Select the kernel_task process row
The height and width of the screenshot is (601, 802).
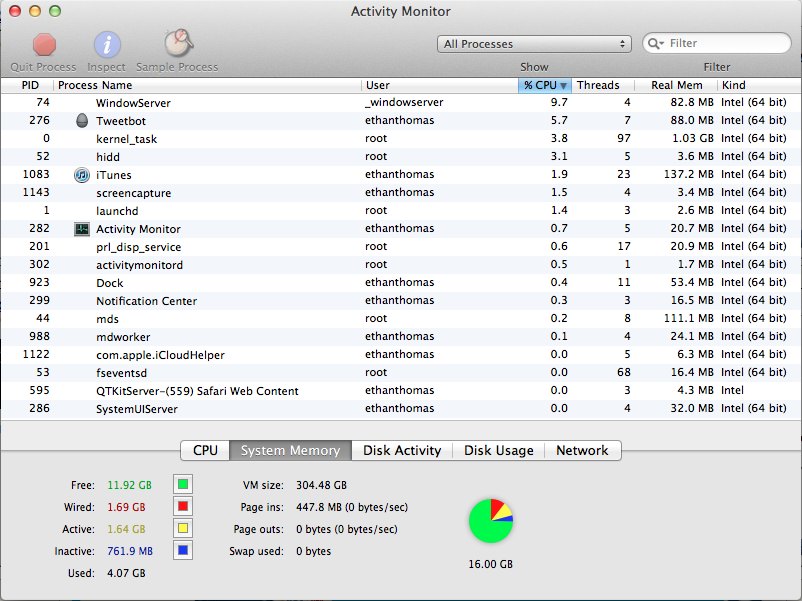pyautogui.click(x=401, y=139)
